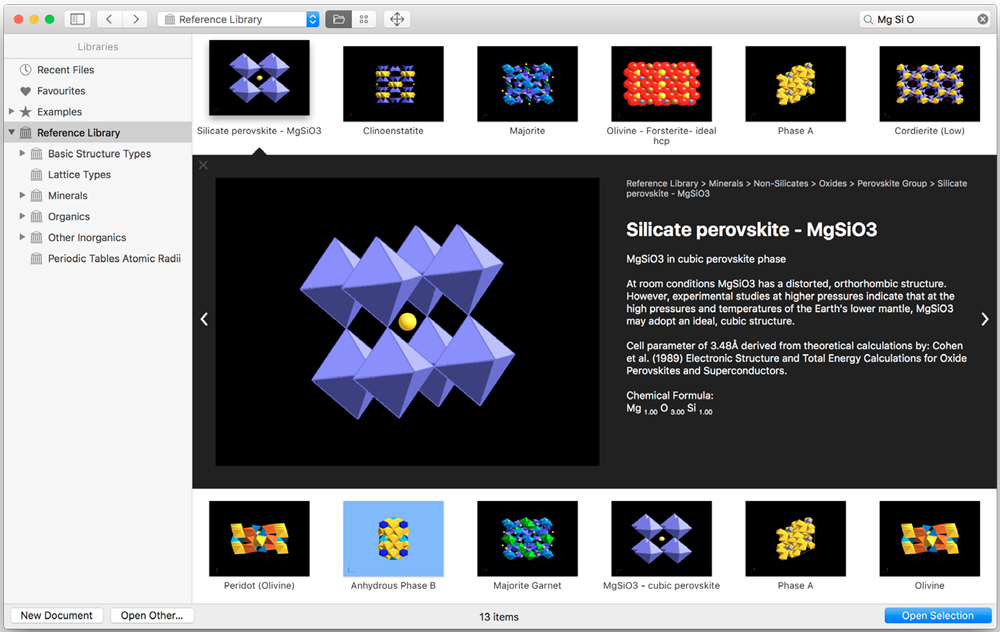1000x632 pixels.
Task: Expand the Examples disclosure triangle
Action: [x=11, y=111]
